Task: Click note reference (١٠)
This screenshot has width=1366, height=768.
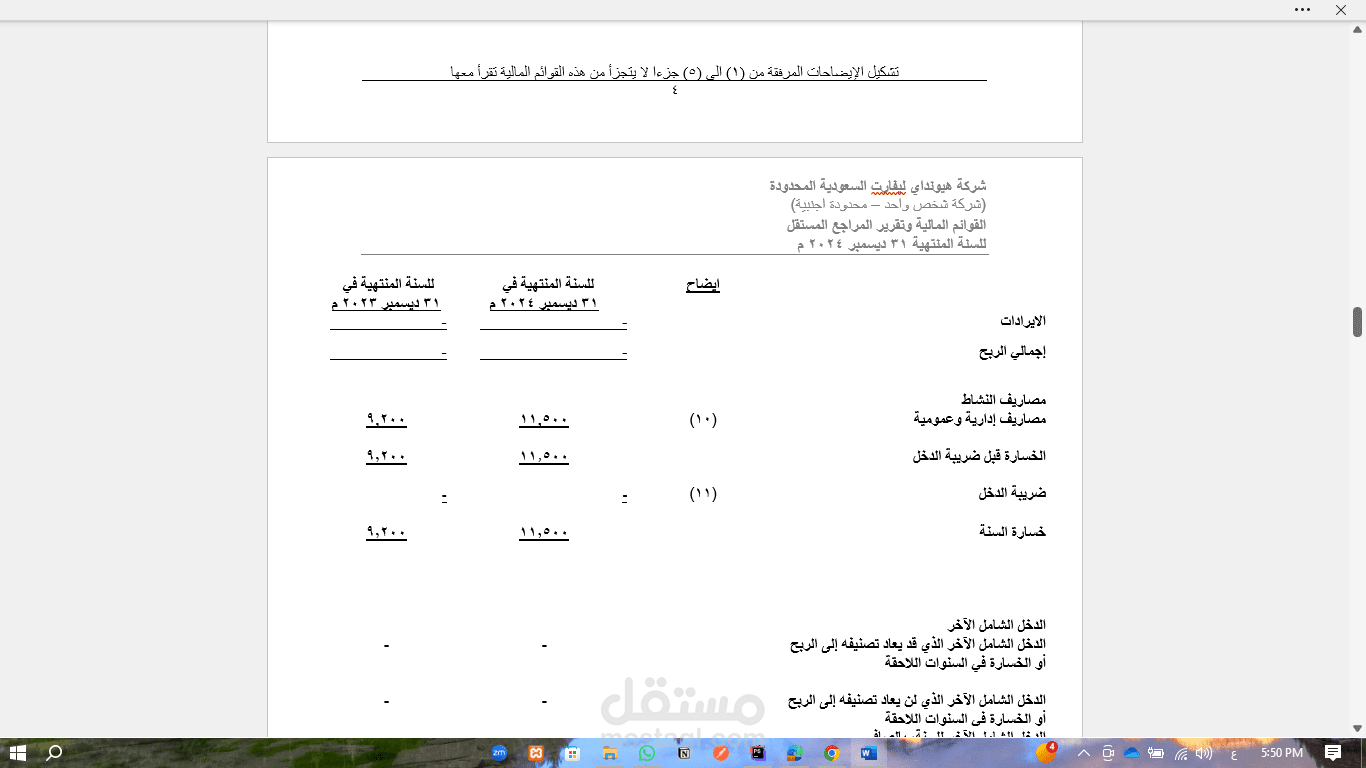Action: coord(703,419)
